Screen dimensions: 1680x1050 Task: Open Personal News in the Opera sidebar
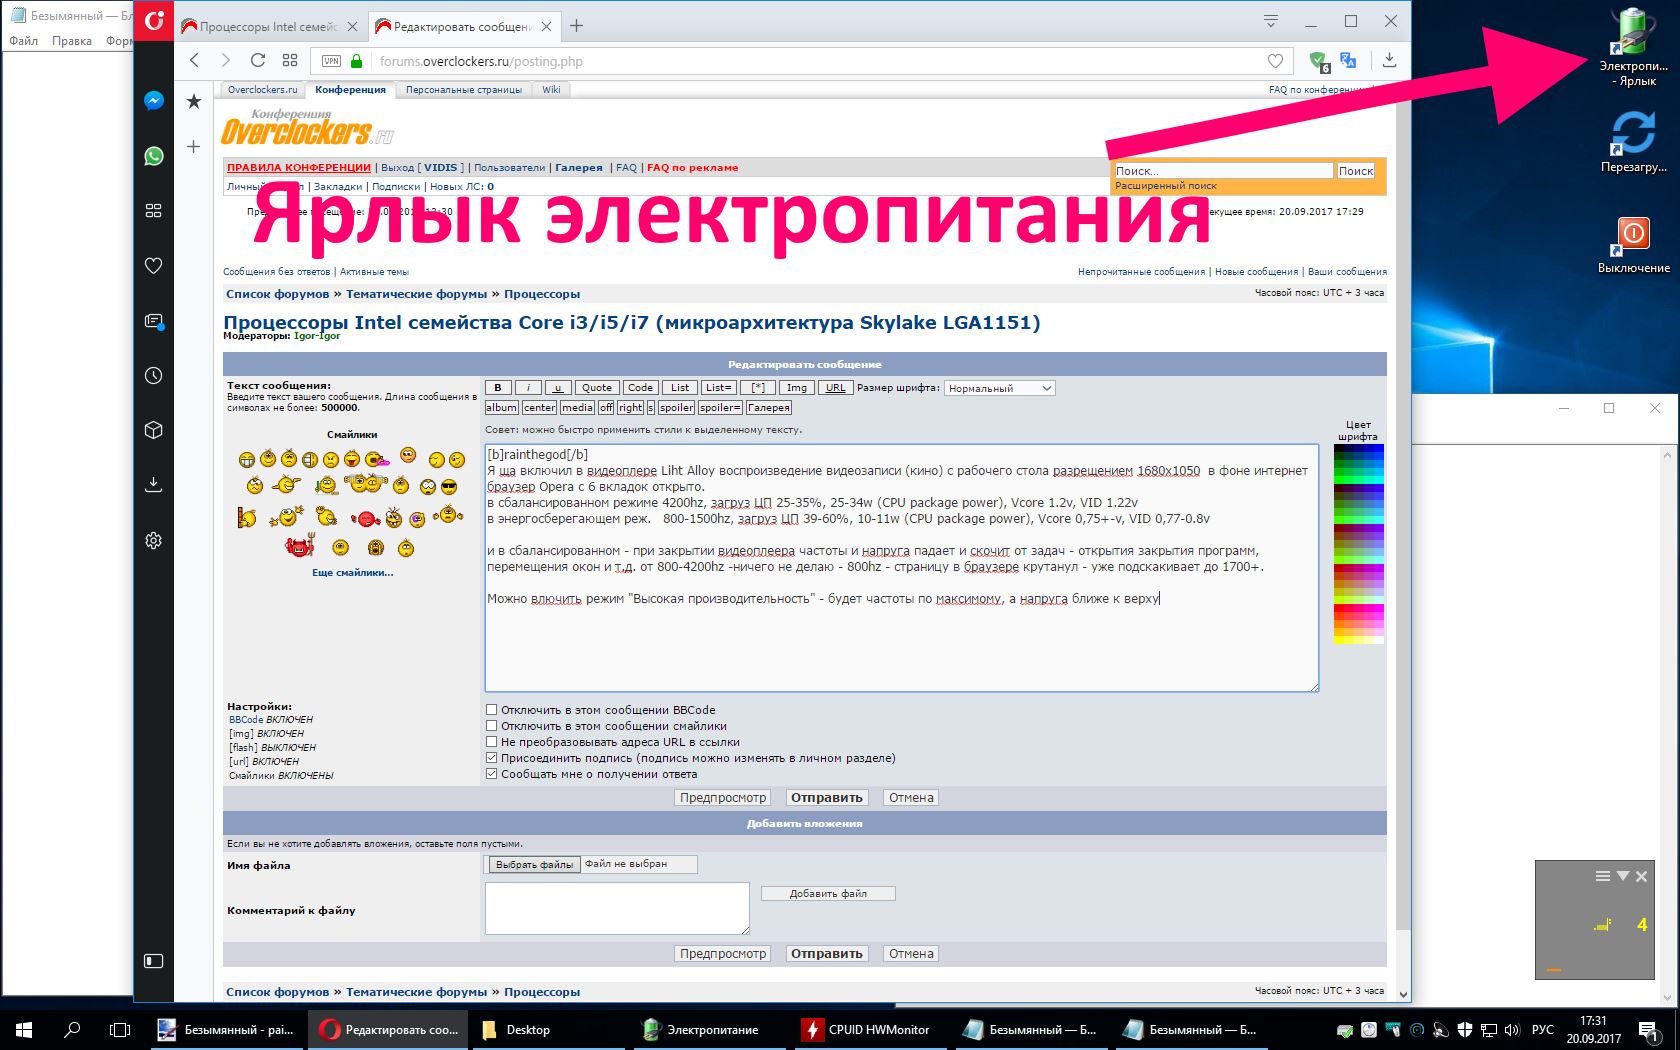coord(154,321)
